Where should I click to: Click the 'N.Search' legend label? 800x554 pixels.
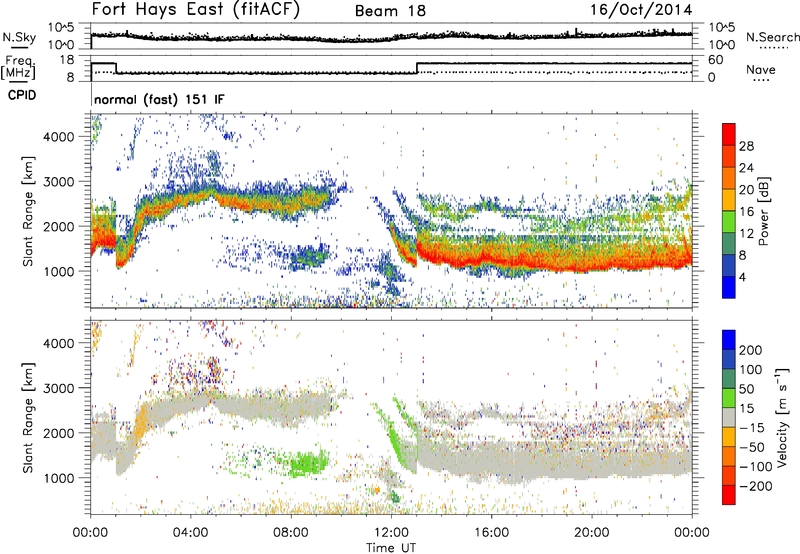[x=773, y=37]
